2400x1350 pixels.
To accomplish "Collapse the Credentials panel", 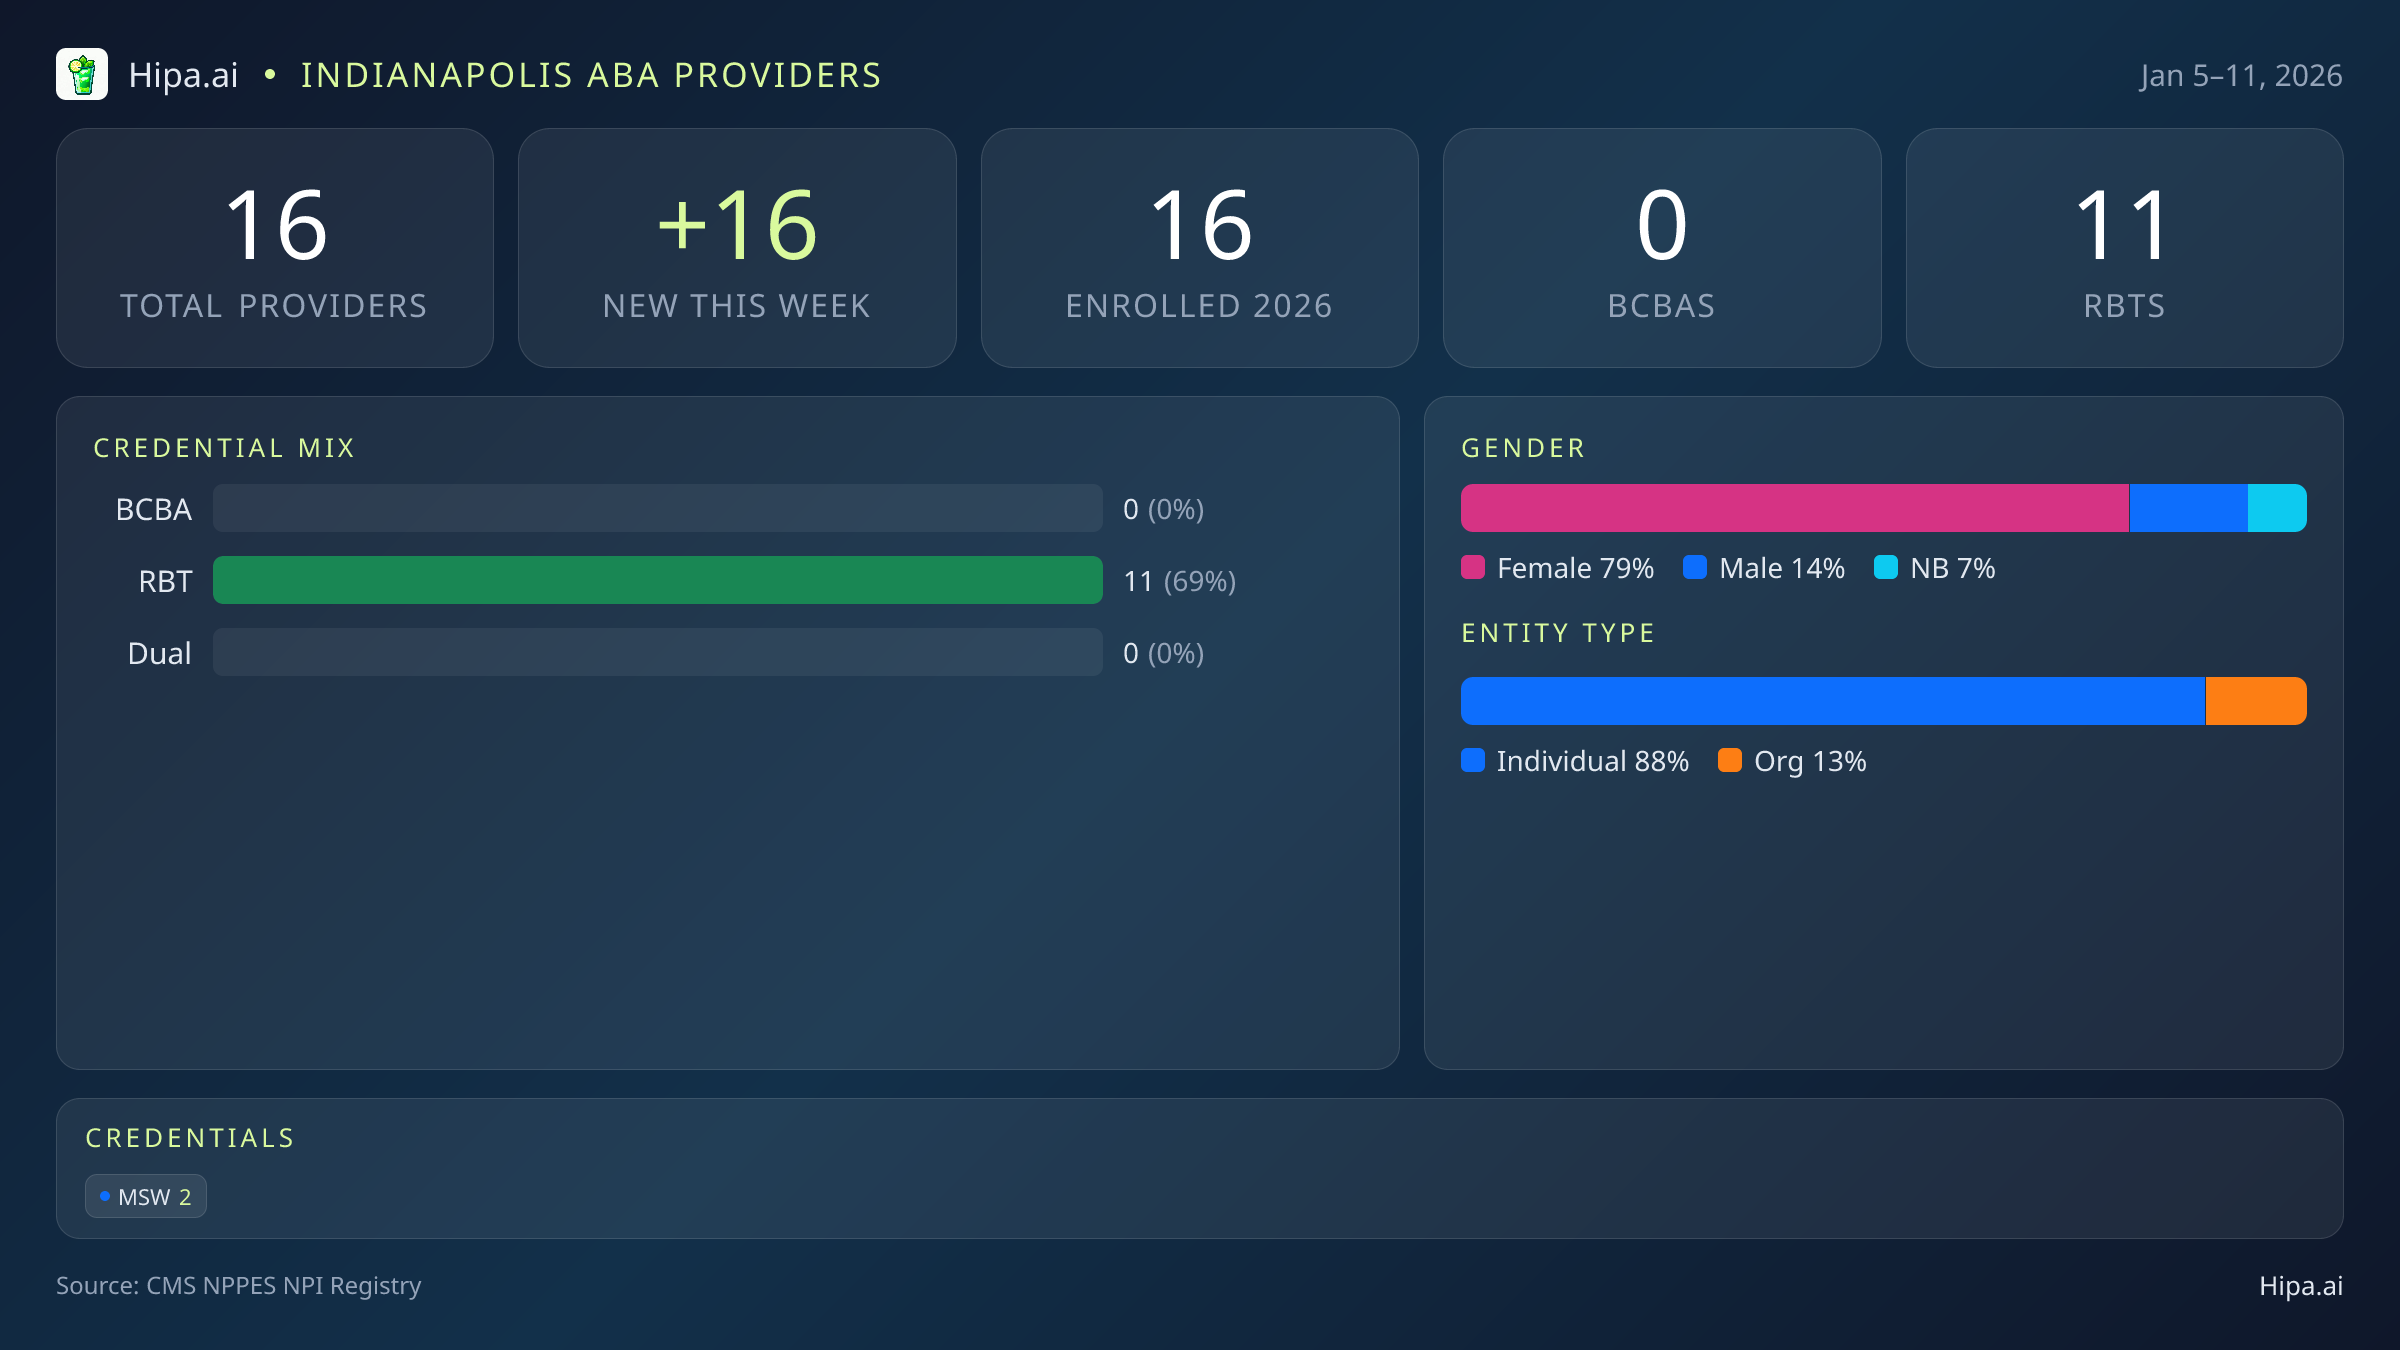I will click(x=190, y=1138).
